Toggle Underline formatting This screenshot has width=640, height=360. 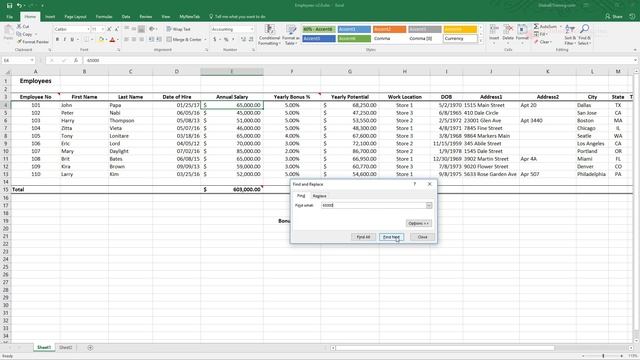point(72,40)
